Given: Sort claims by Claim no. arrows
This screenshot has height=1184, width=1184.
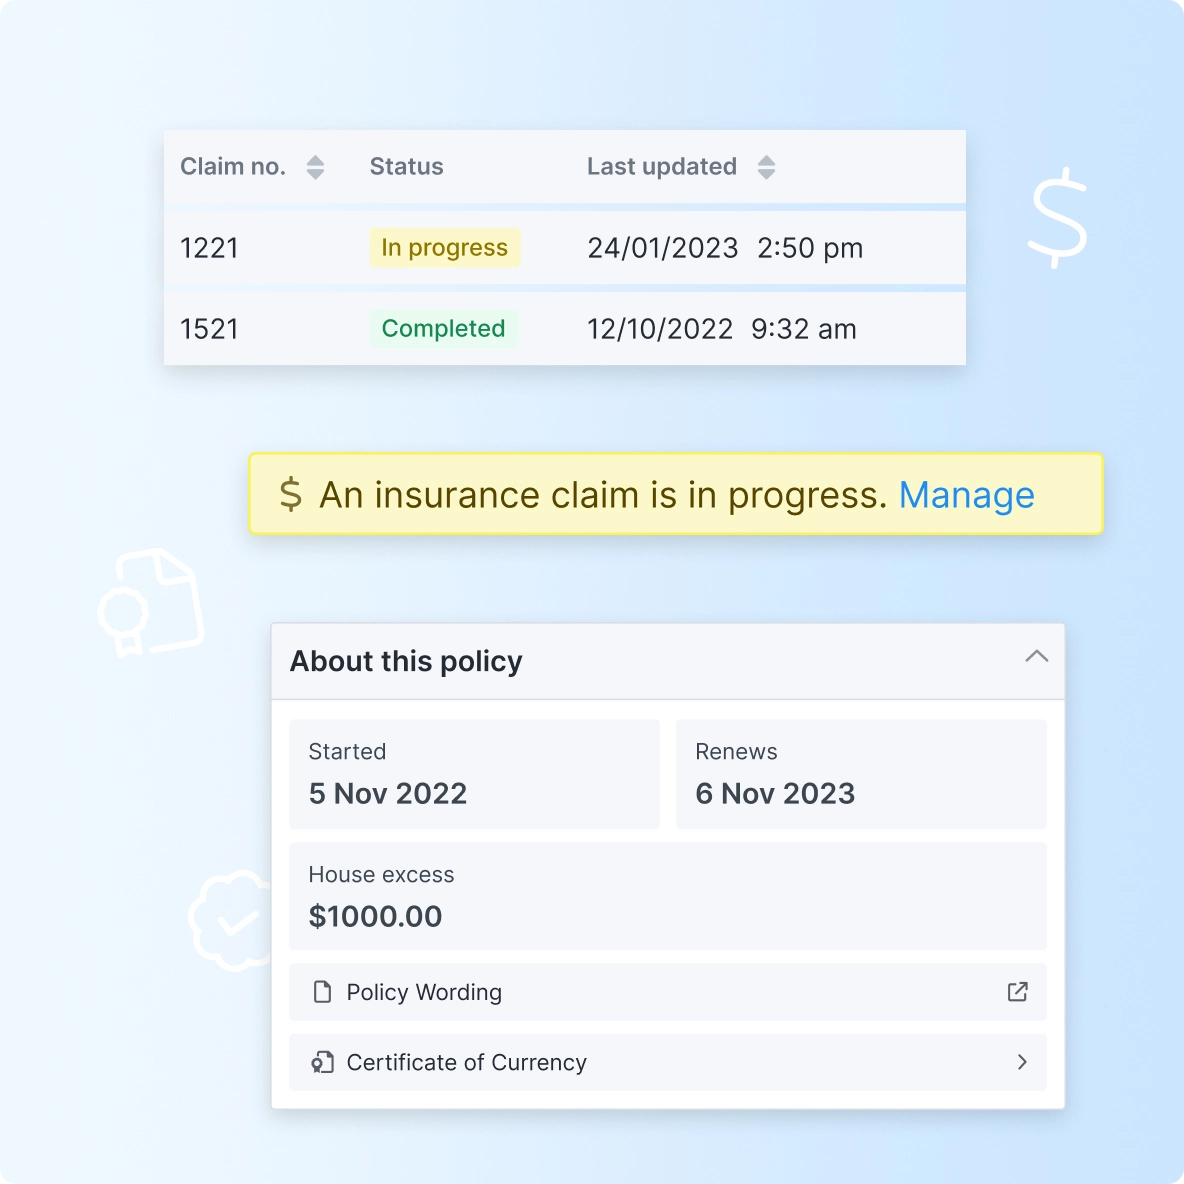Looking at the screenshot, I should [x=315, y=167].
